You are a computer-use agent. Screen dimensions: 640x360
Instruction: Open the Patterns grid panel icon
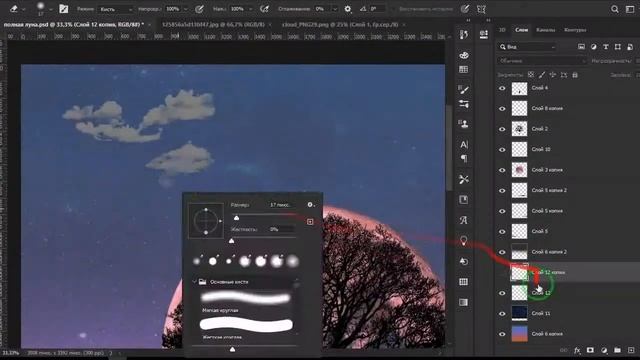click(464, 282)
